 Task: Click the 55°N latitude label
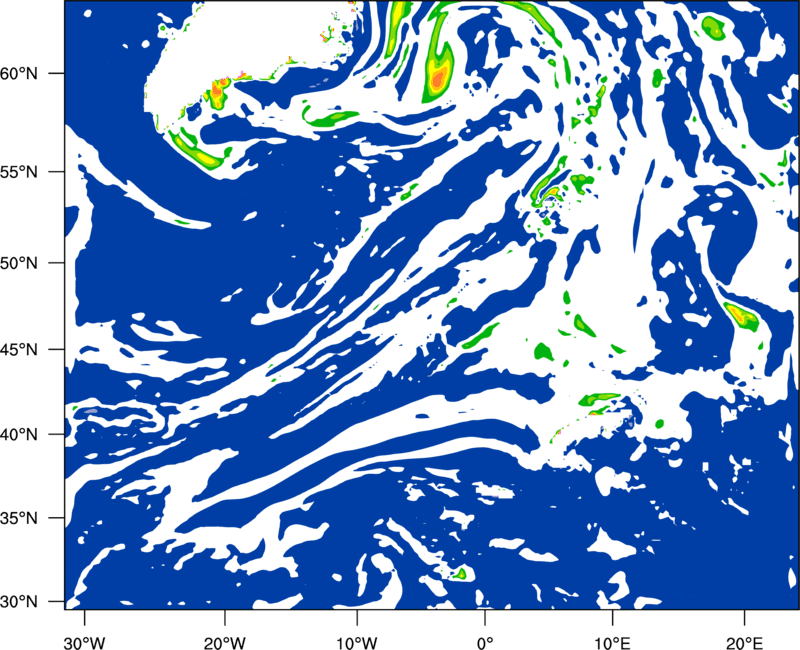[19, 172]
